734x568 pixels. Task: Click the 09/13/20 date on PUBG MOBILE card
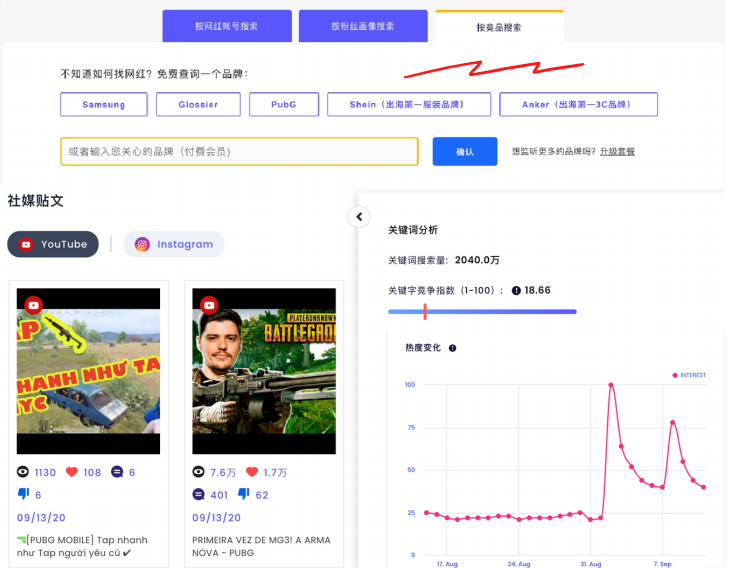pyautogui.click(x=41, y=517)
